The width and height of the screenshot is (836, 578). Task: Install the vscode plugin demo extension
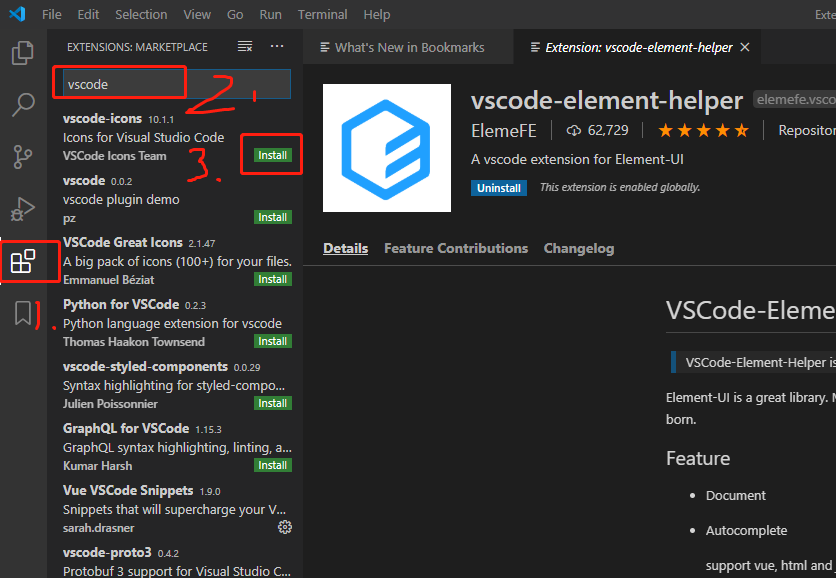coord(272,217)
